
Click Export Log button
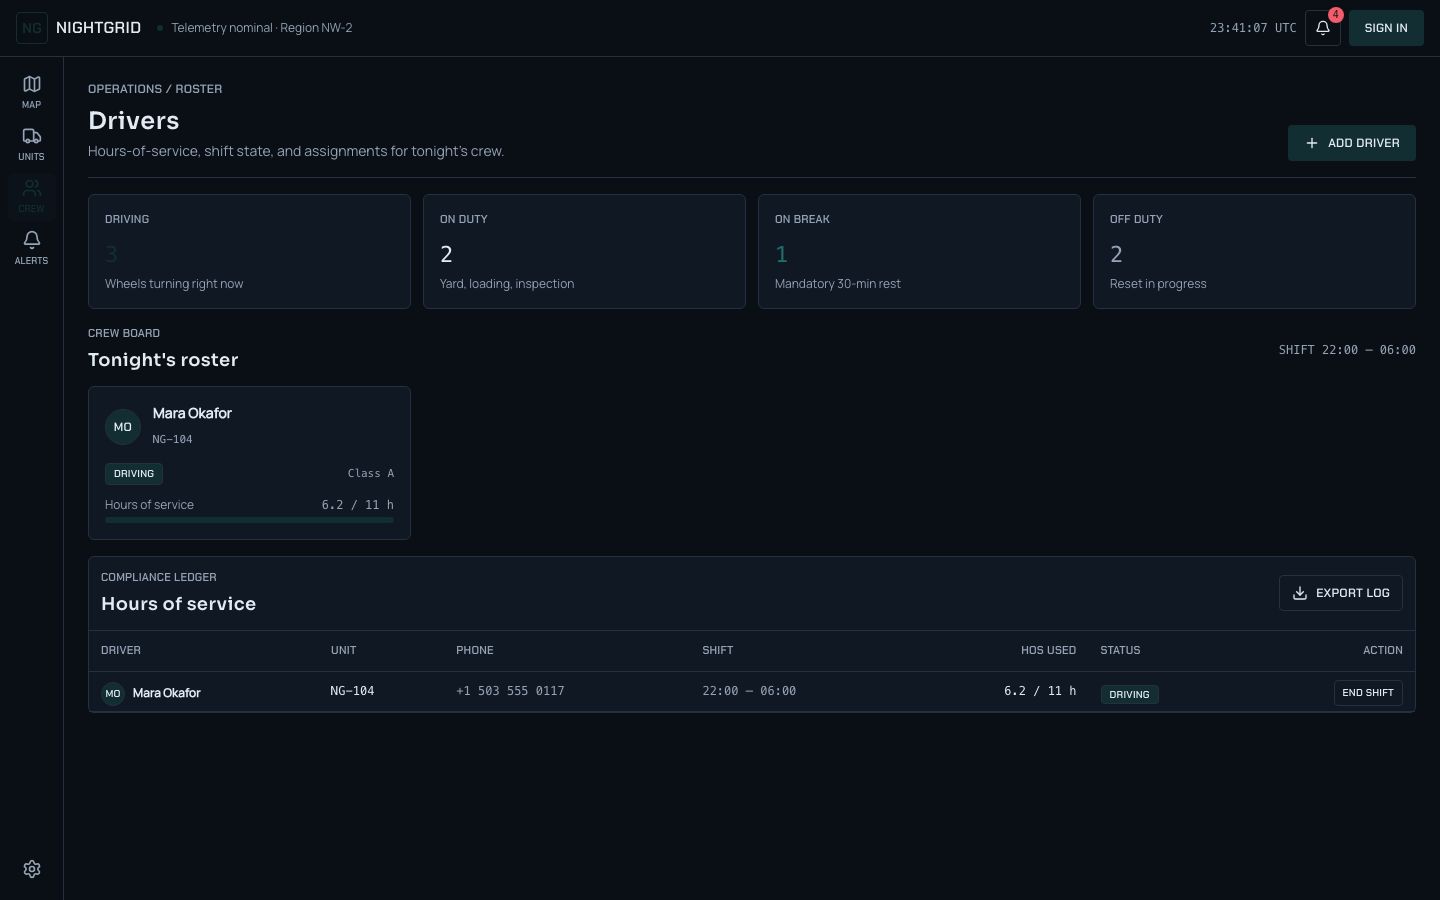(x=1341, y=593)
